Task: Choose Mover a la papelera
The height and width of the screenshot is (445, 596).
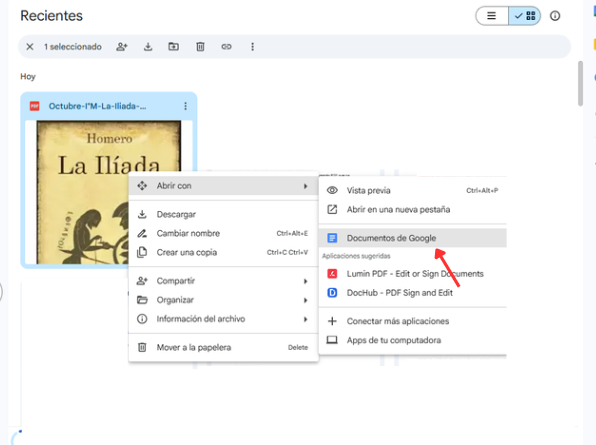Action: (224, 347)
